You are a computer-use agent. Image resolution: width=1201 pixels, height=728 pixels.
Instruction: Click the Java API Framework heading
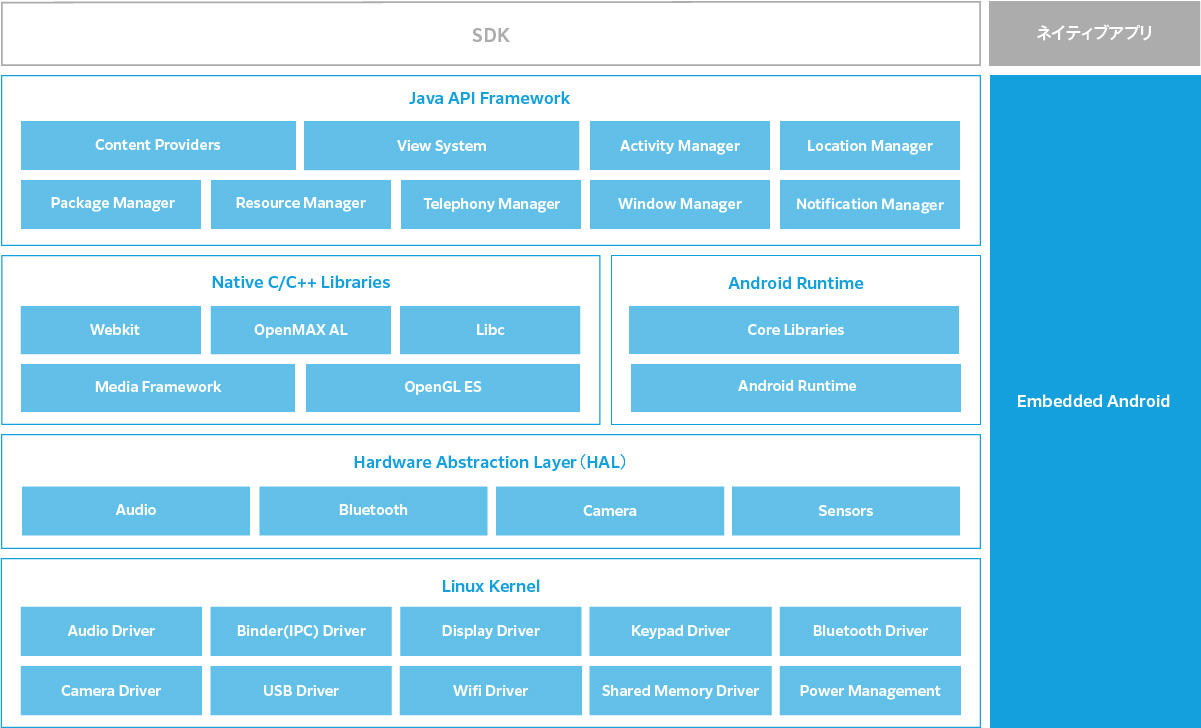click(x=490, y=98)
